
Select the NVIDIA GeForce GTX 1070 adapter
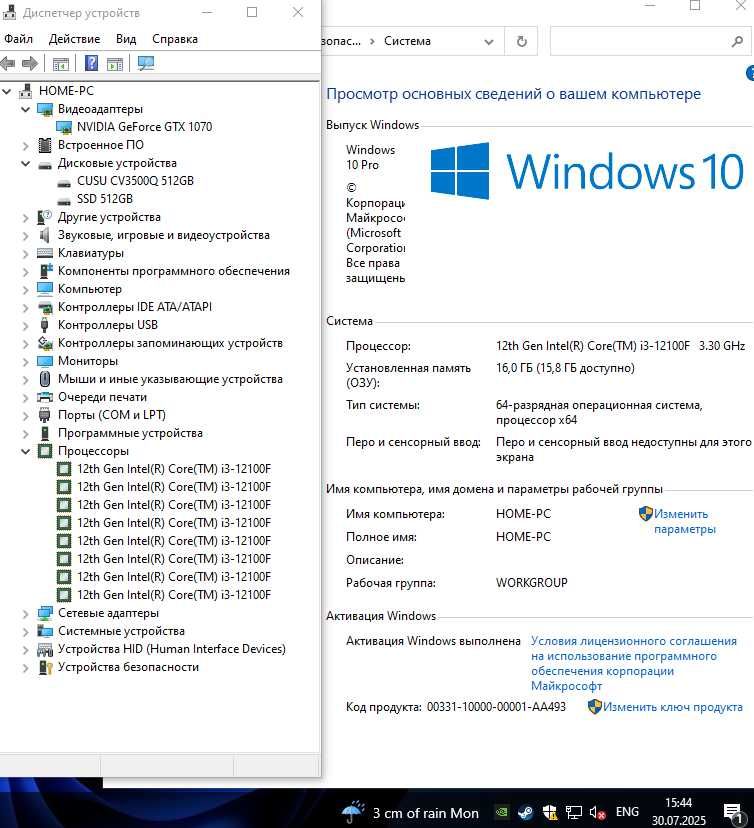click(144, 127)
